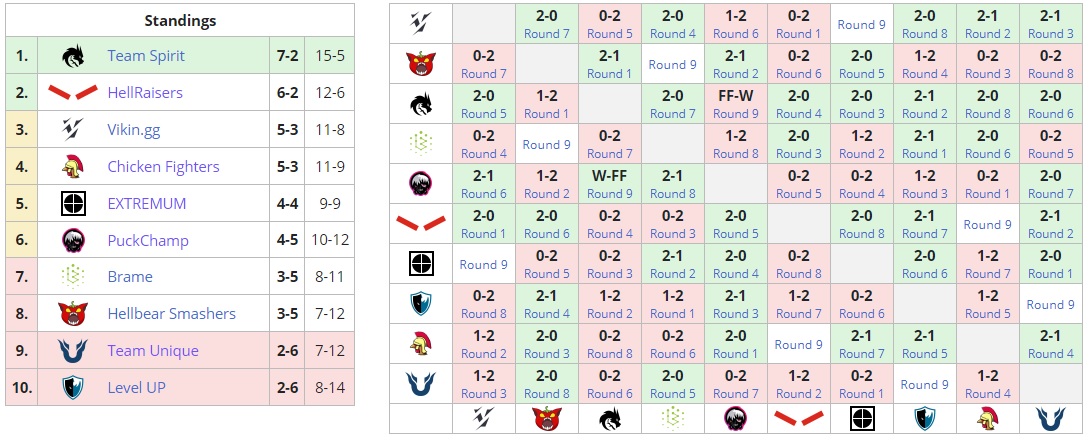Click the Level UP logo in Standings
The width and height of the screenshot is (1090, 447).
pyautogui.click(x=72, y=388)
